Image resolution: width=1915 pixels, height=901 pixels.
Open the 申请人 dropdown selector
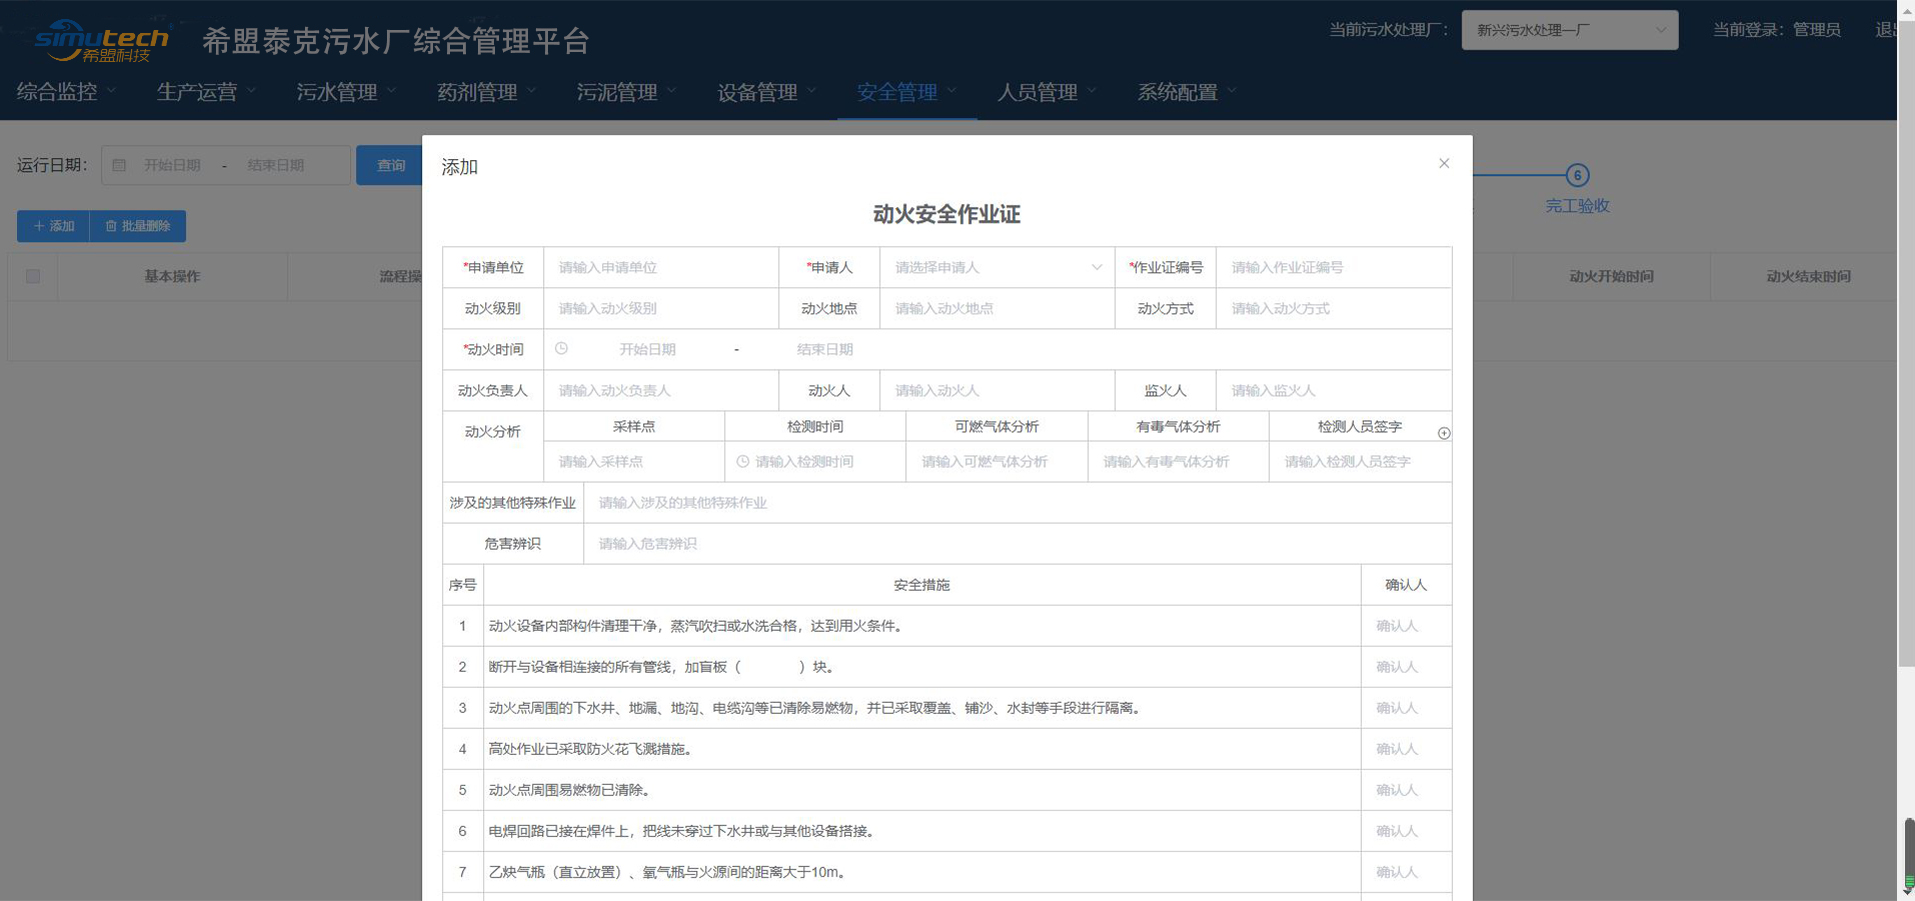tap(997, 267)
